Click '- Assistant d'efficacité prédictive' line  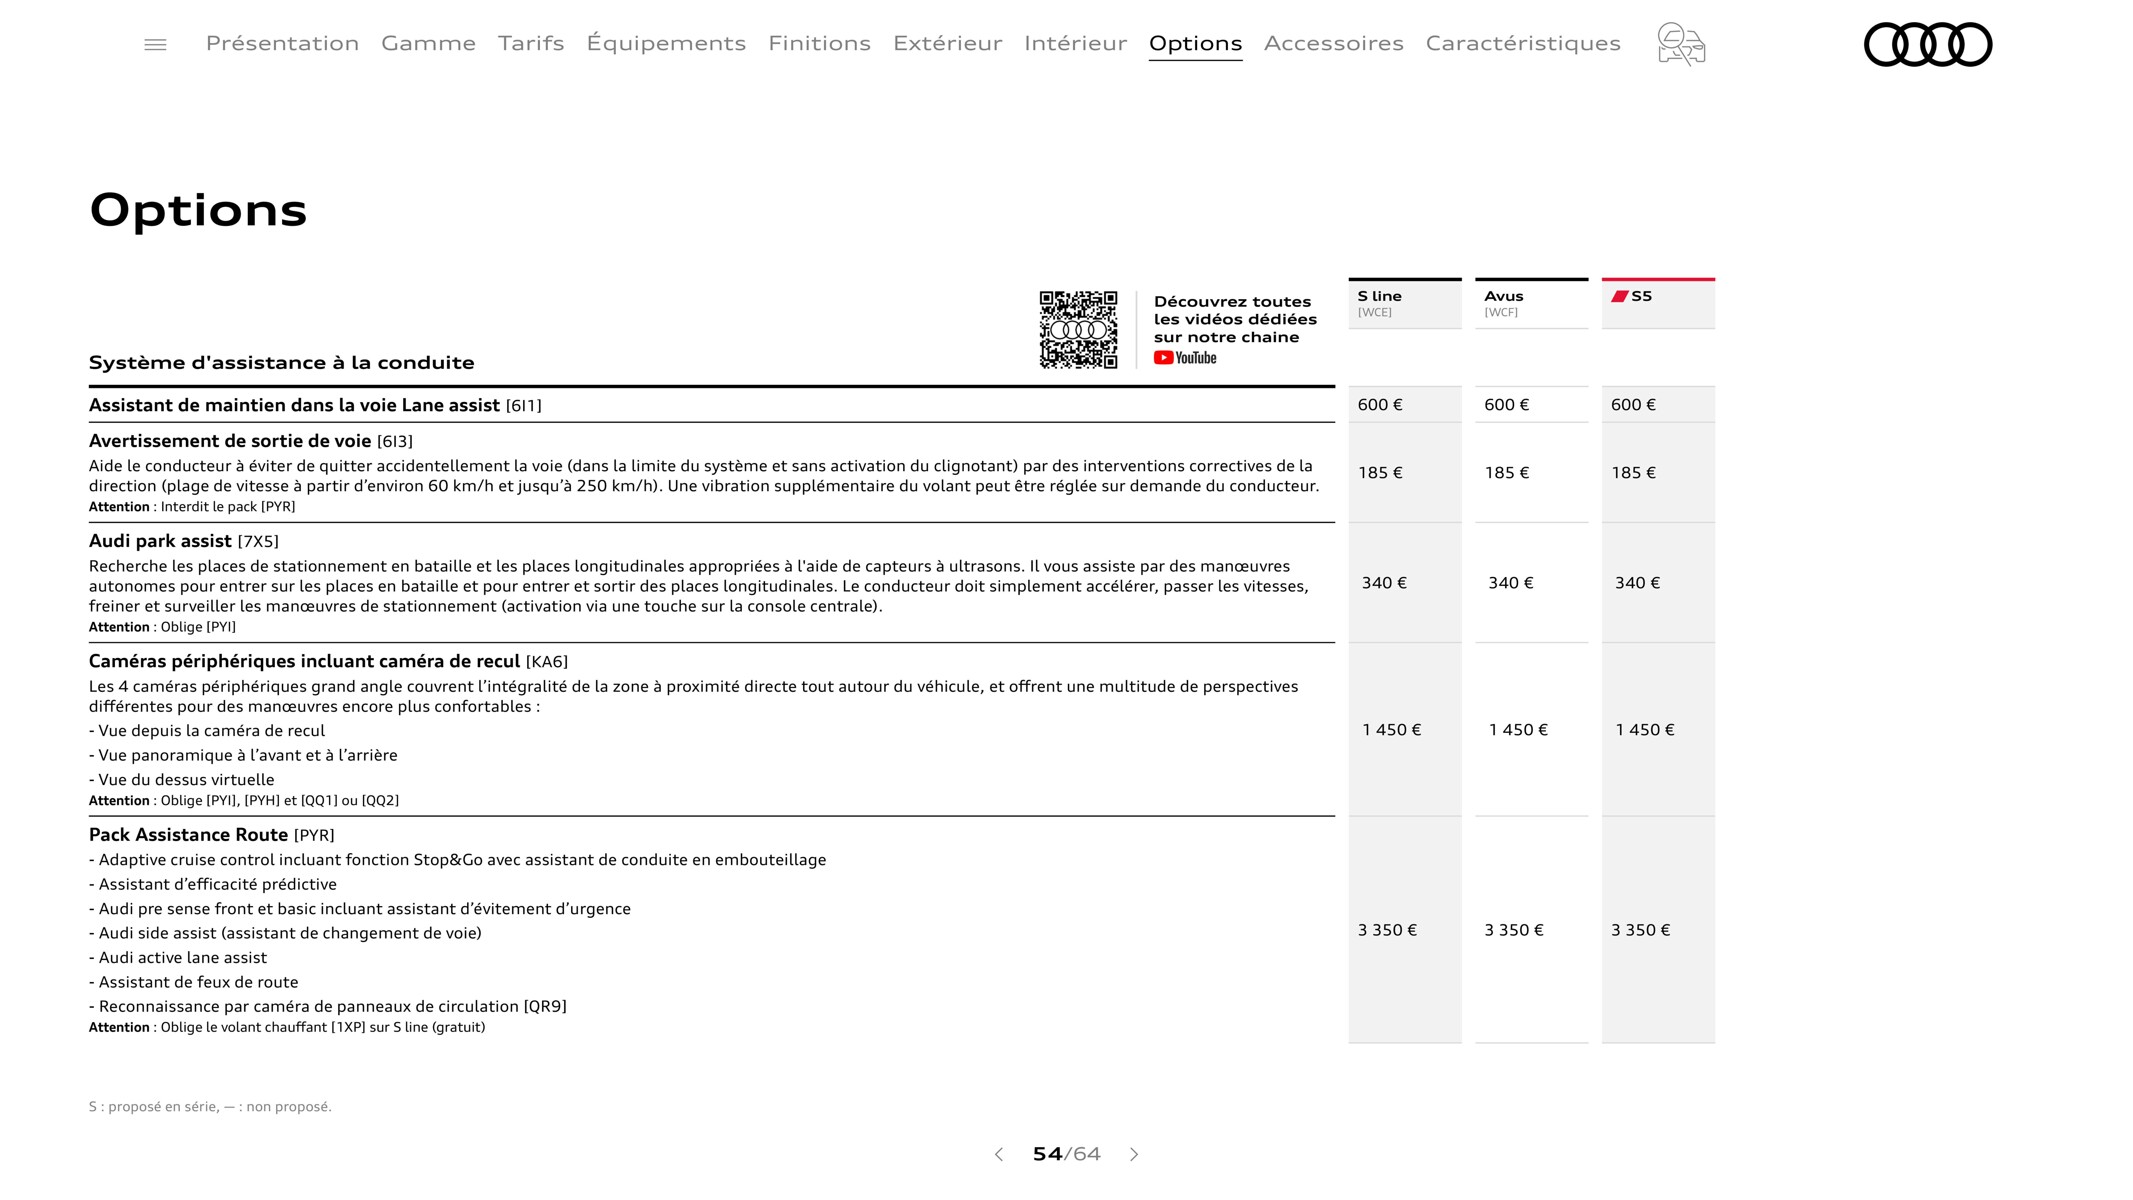click(213, 884)
